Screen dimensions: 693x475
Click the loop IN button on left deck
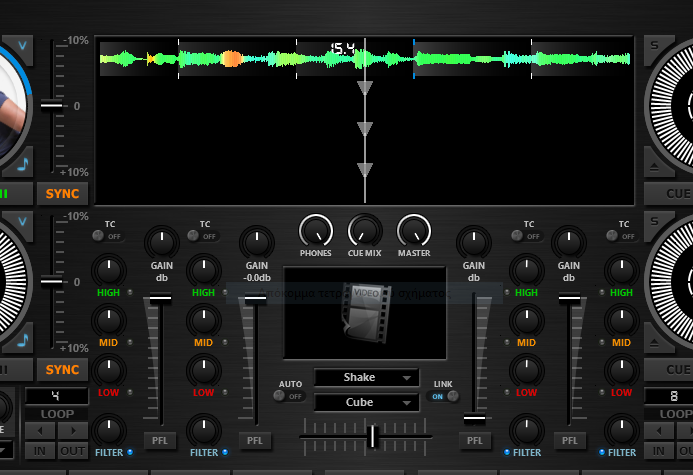(x=40, y=451)
